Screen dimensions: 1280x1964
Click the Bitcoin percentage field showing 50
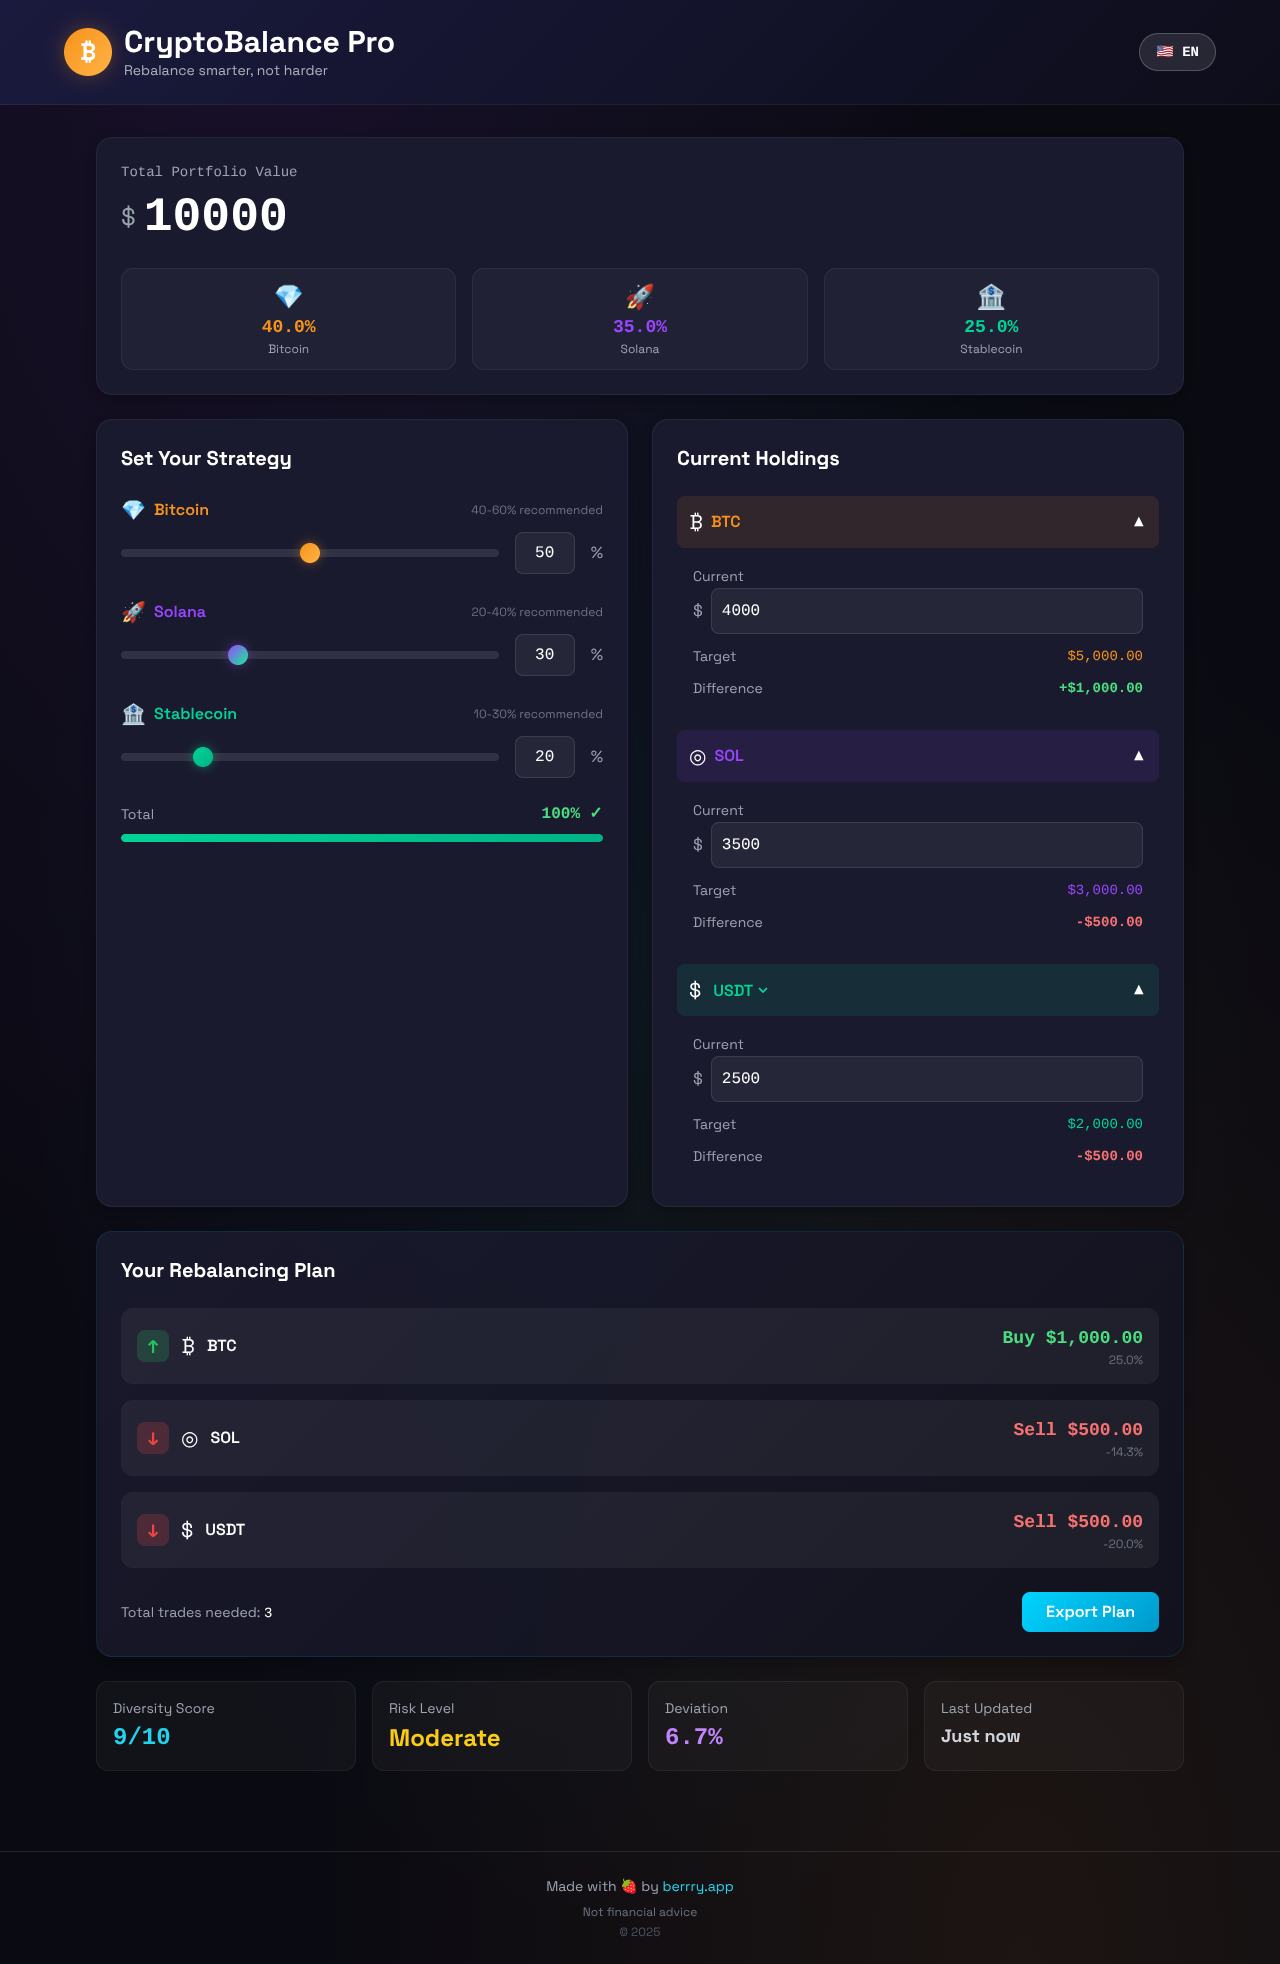[545, 553]
